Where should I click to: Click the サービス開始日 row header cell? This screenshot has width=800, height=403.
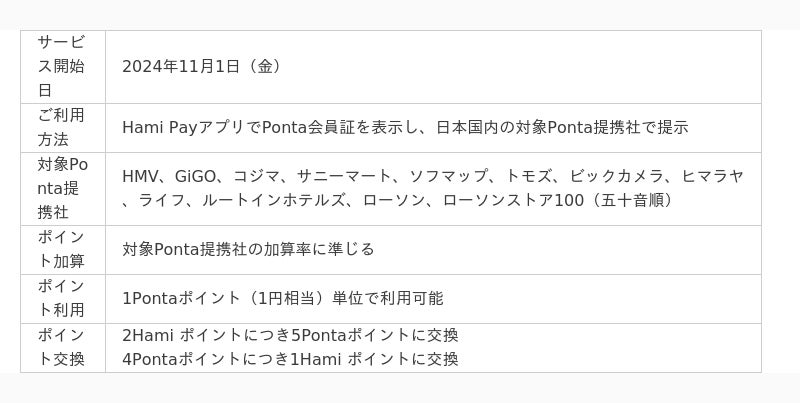tap(62, 66)
